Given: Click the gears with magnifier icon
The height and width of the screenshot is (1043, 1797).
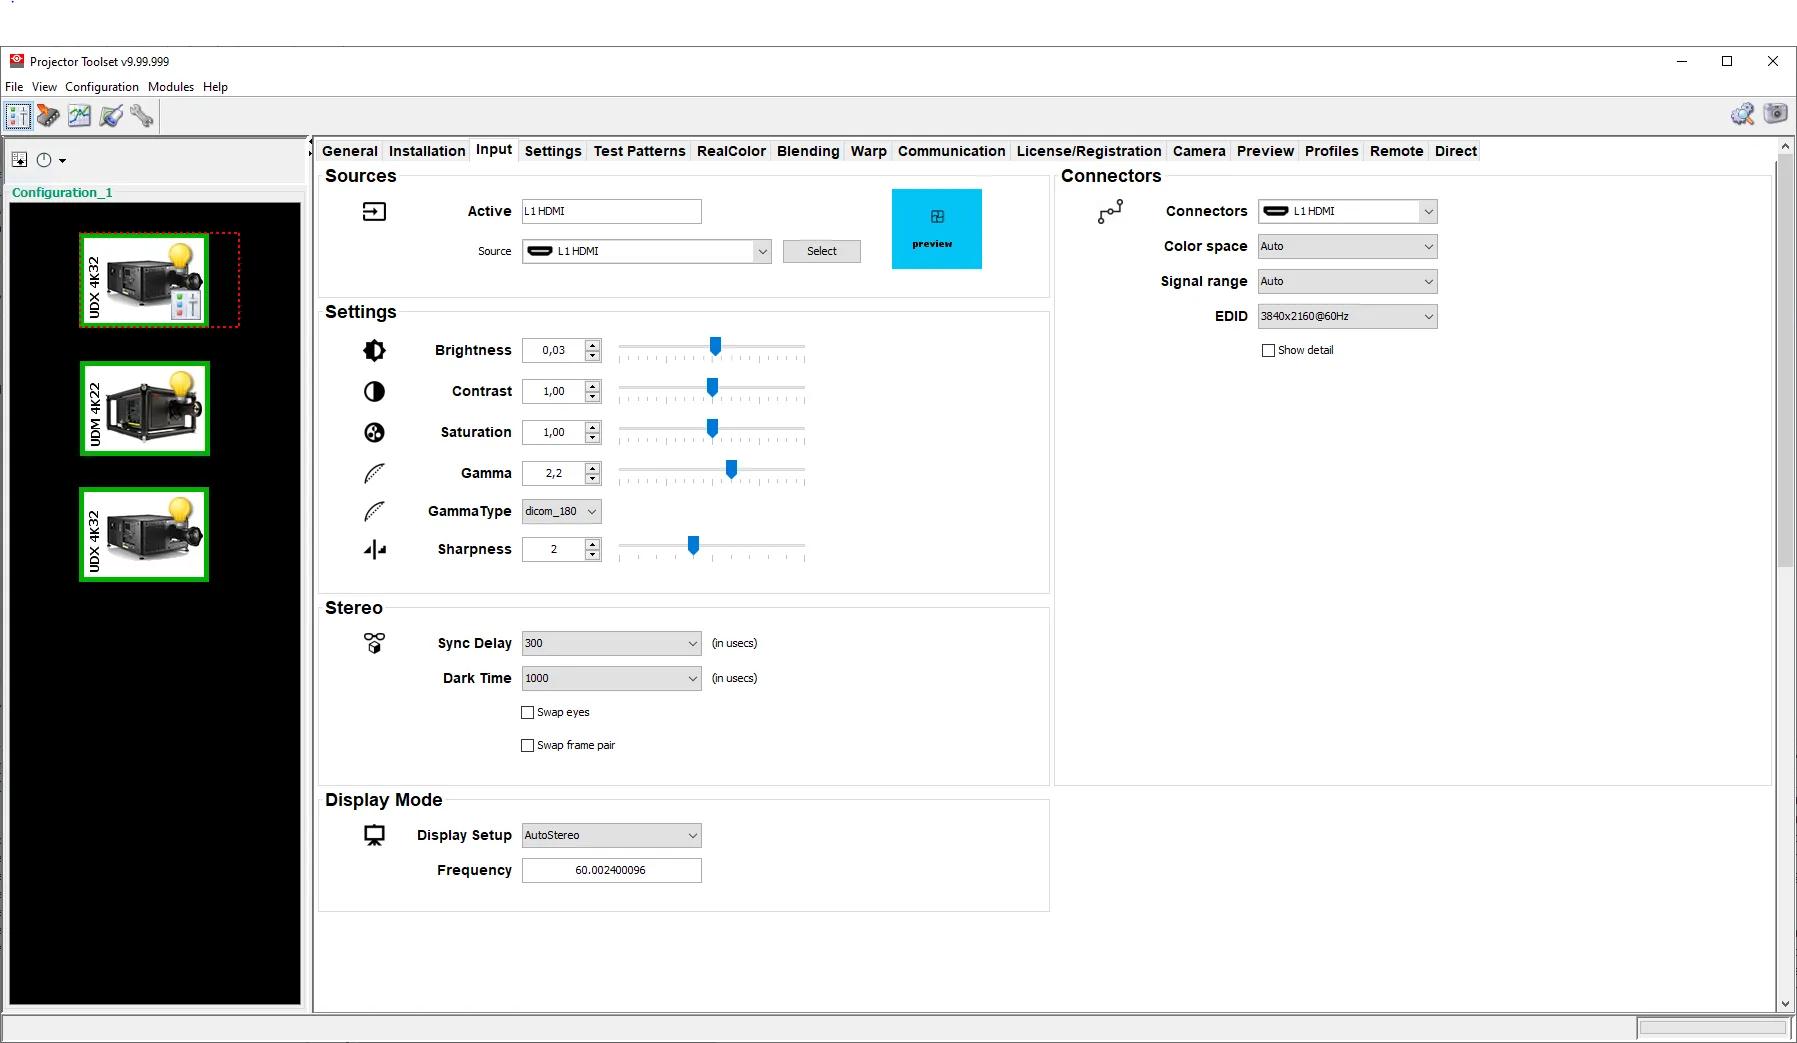Looking at the screenshot, I should (x=1742, y=114).
